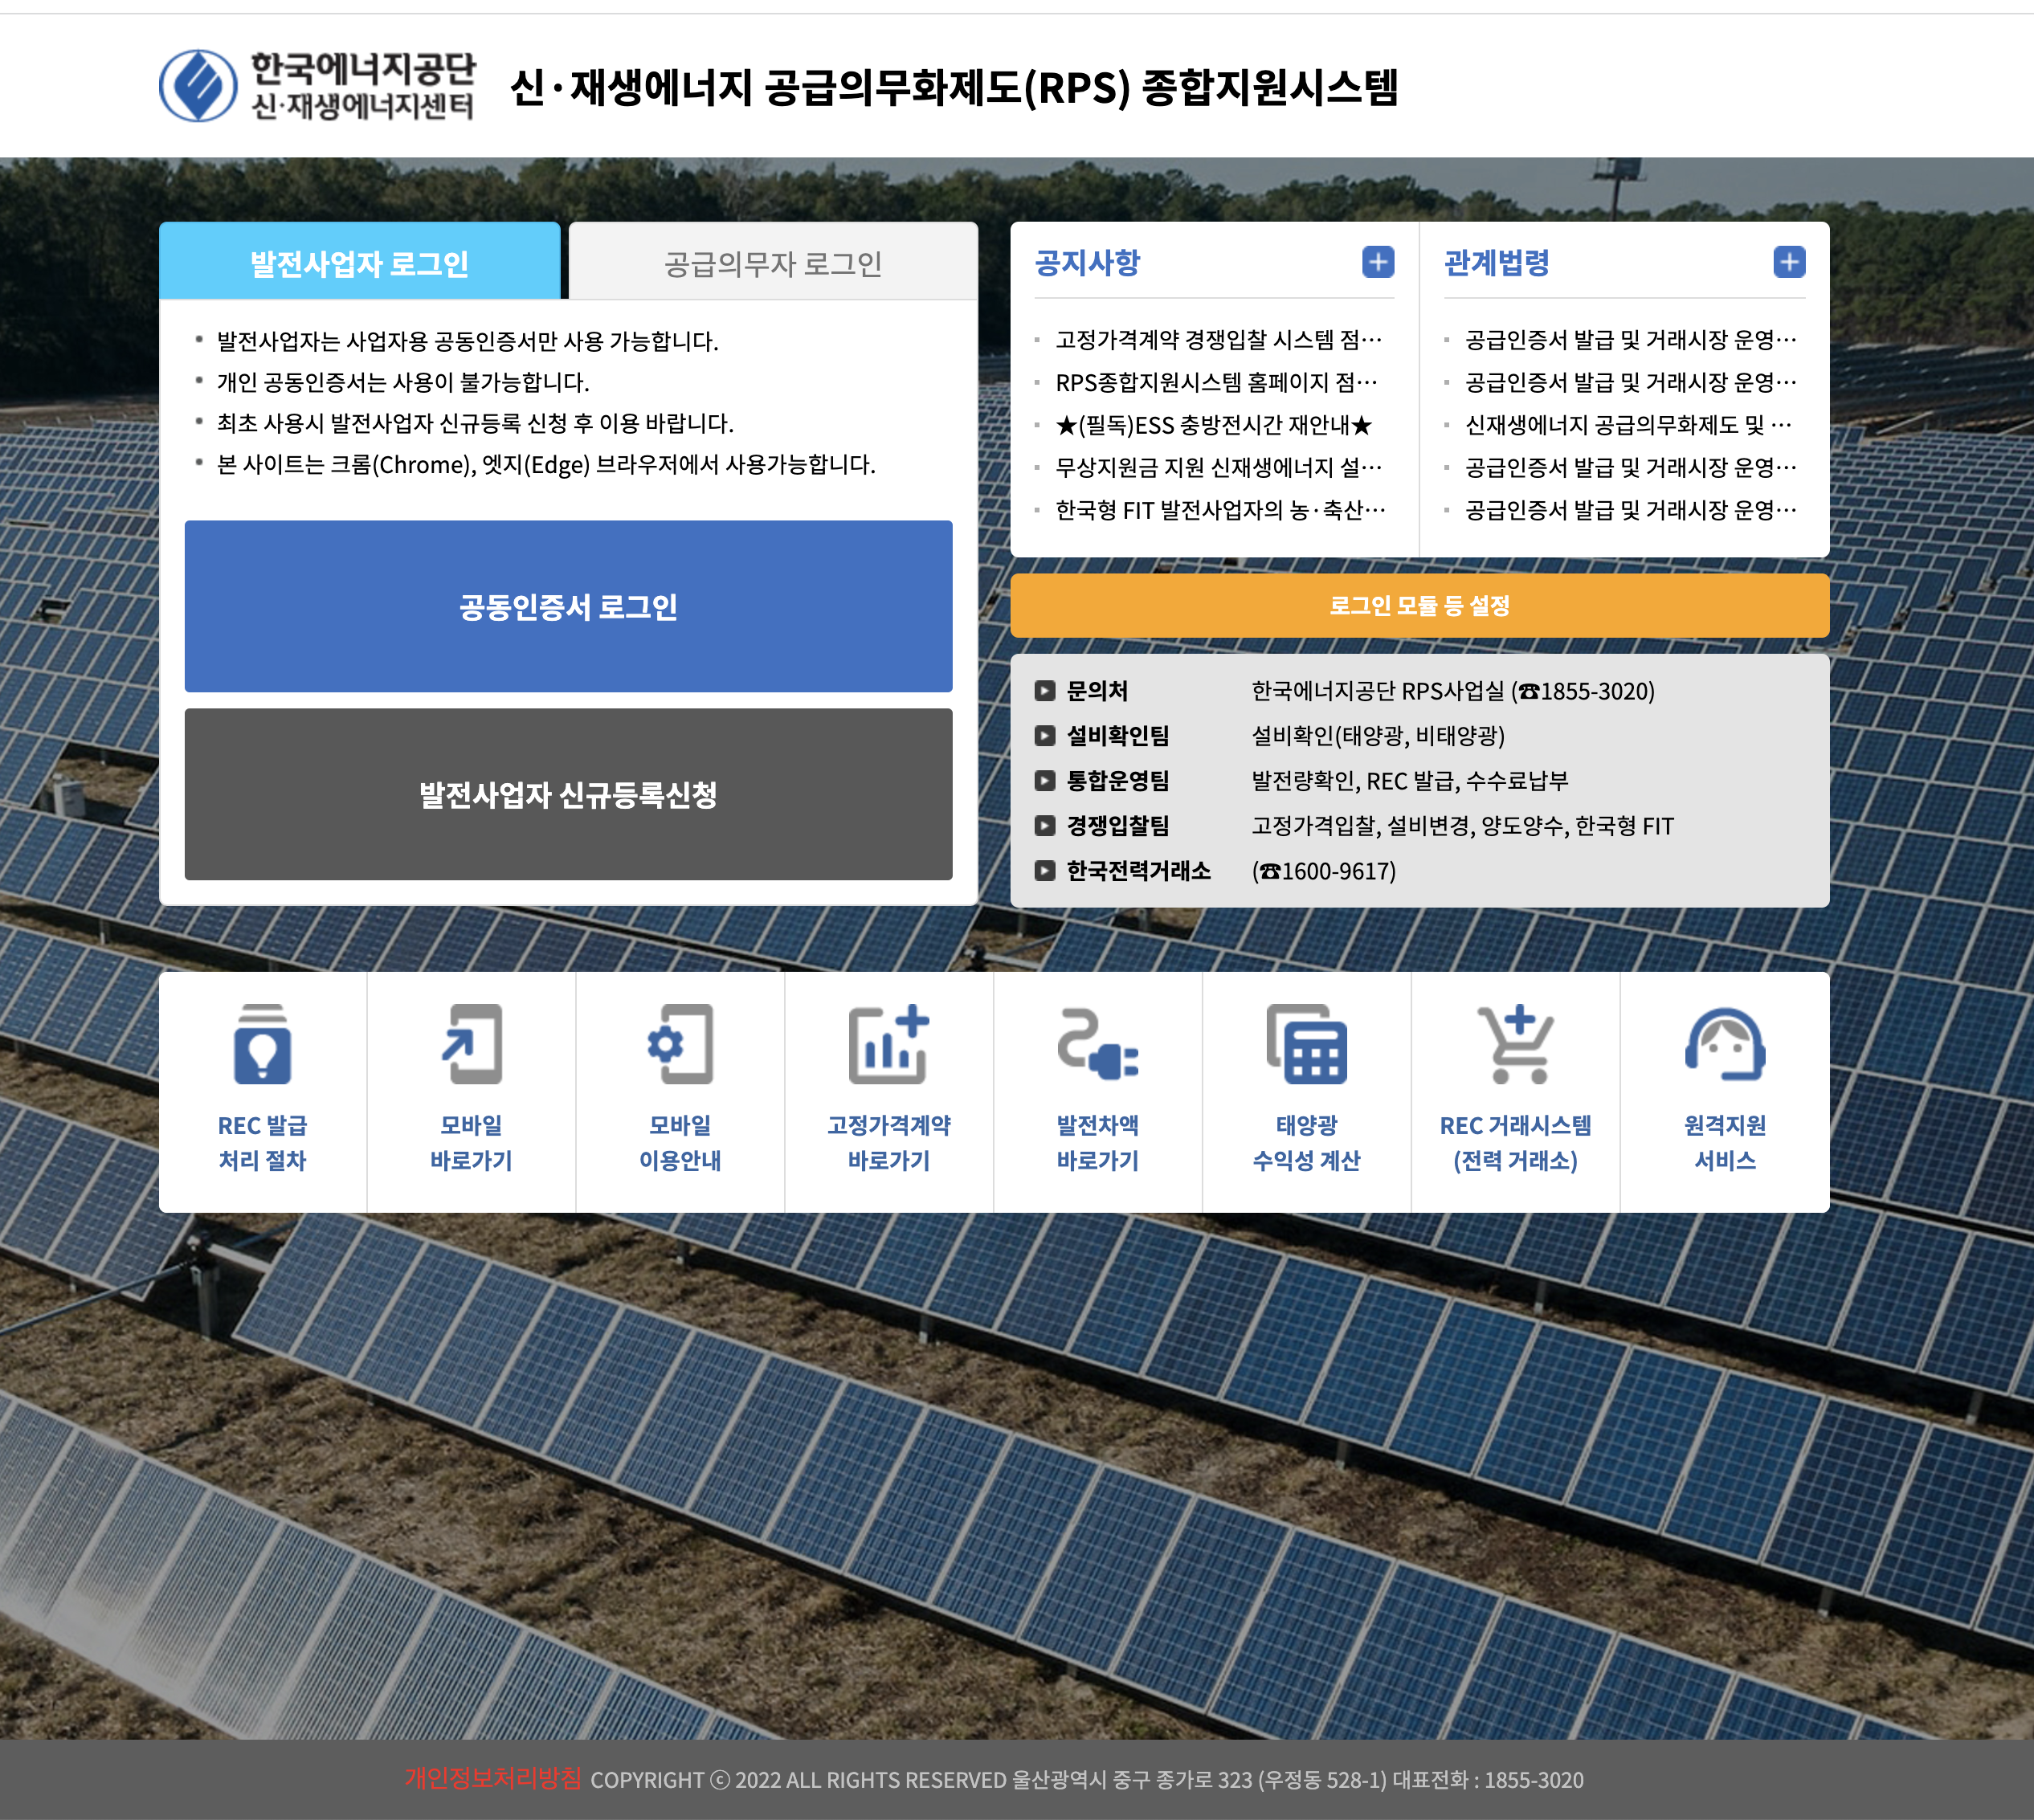Screen dimensions: 2034x1820
Task: Open the ESS 충방전시간 재안내 notice
Action: [x=1213, y=425]
